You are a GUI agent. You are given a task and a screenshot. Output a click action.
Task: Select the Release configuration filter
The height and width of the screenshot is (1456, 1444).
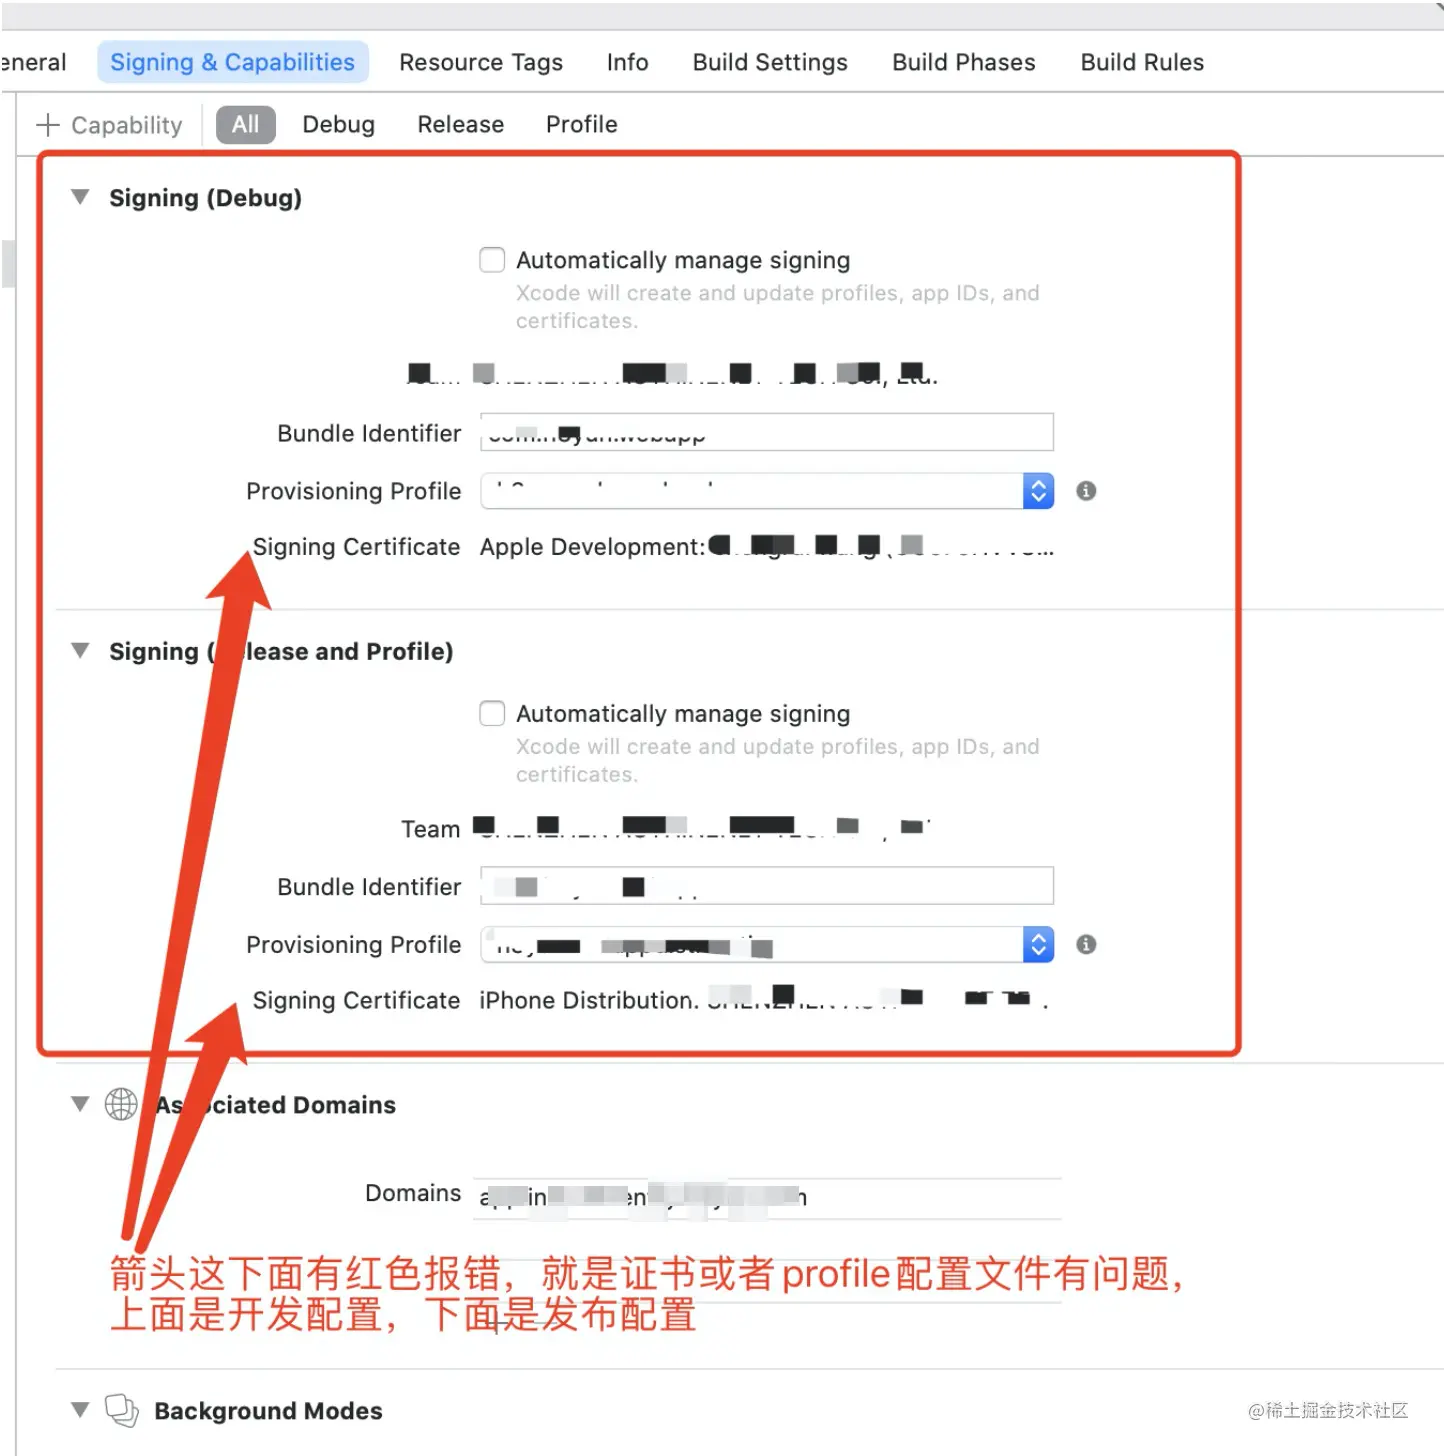[460, 125]
